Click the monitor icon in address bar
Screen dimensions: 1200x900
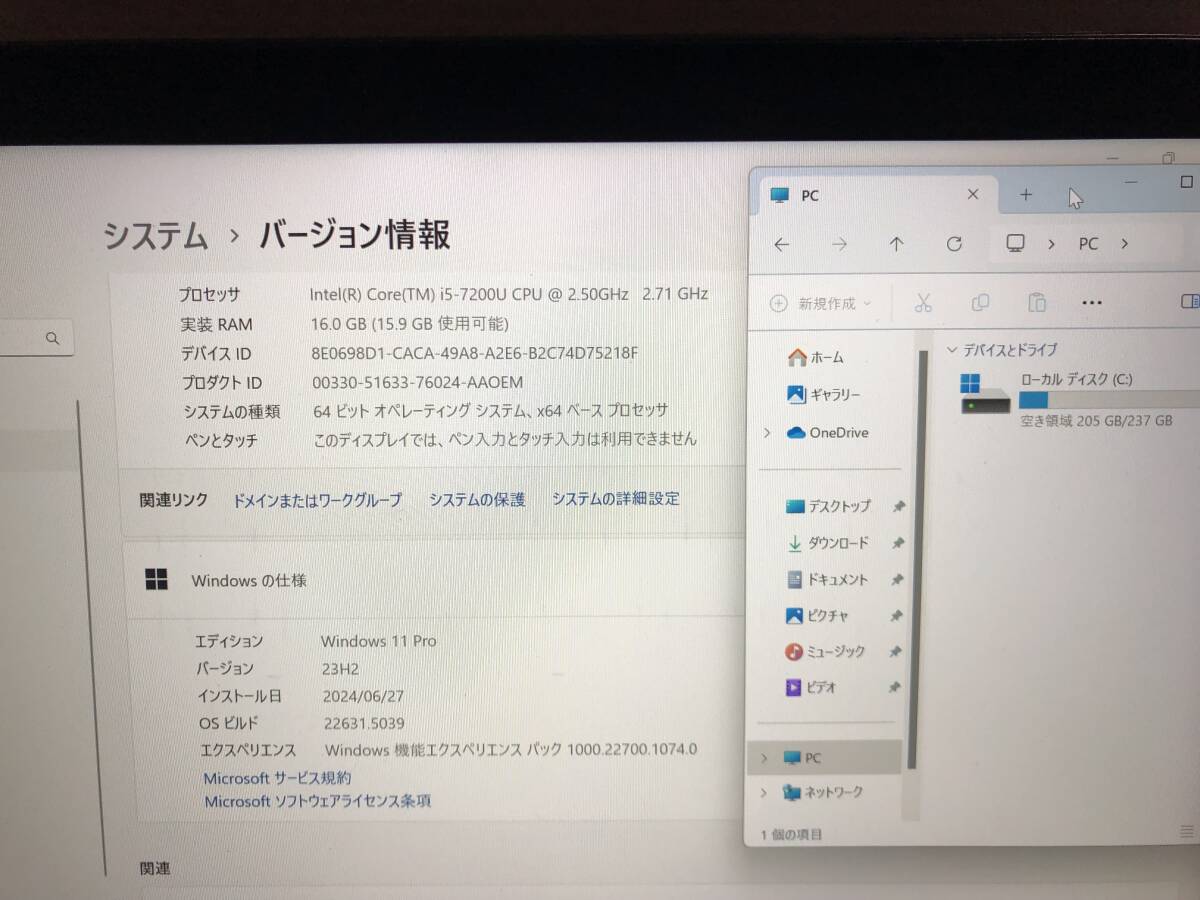tap(1016, 243)
